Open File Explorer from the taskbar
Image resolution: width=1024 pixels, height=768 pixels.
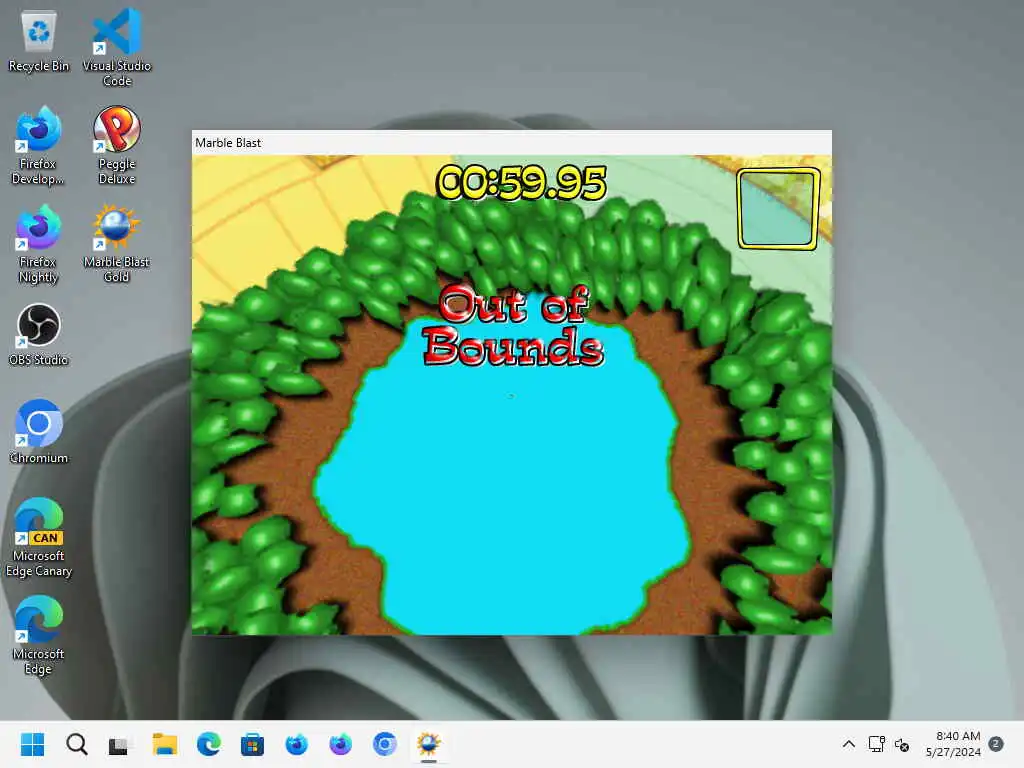(165, 744)
